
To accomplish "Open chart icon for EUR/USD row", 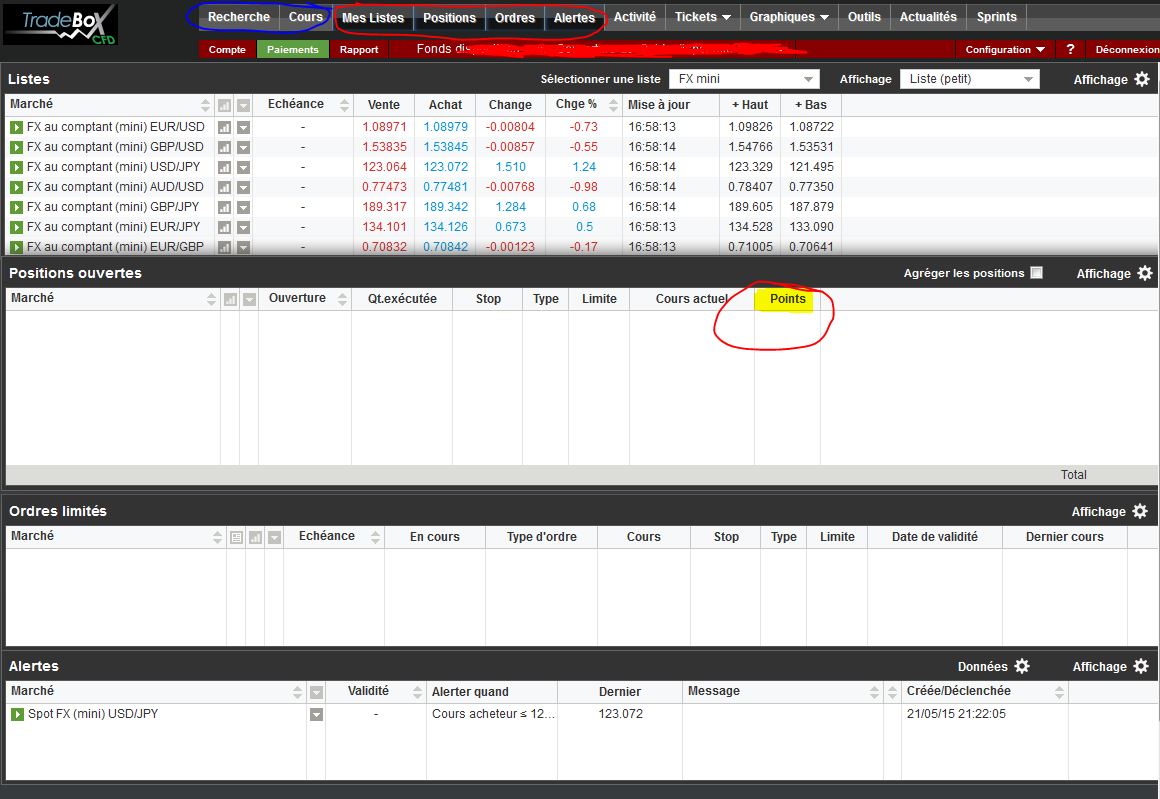I will coord(224,127).
